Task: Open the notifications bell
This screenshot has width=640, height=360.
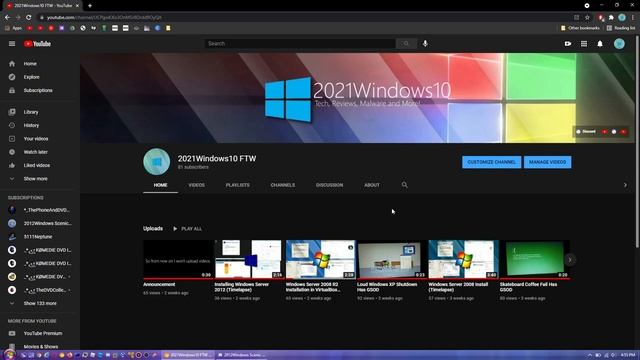Action: point(600,44)
